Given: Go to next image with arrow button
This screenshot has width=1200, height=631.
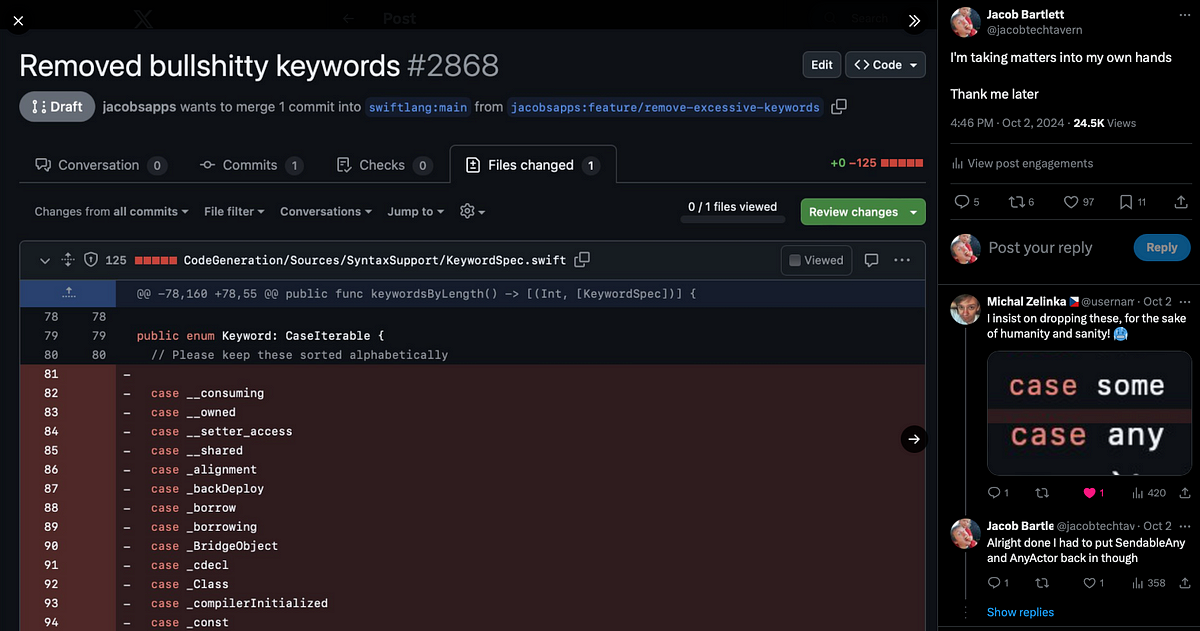Looking at the screenshot, I should coord(913,438).
